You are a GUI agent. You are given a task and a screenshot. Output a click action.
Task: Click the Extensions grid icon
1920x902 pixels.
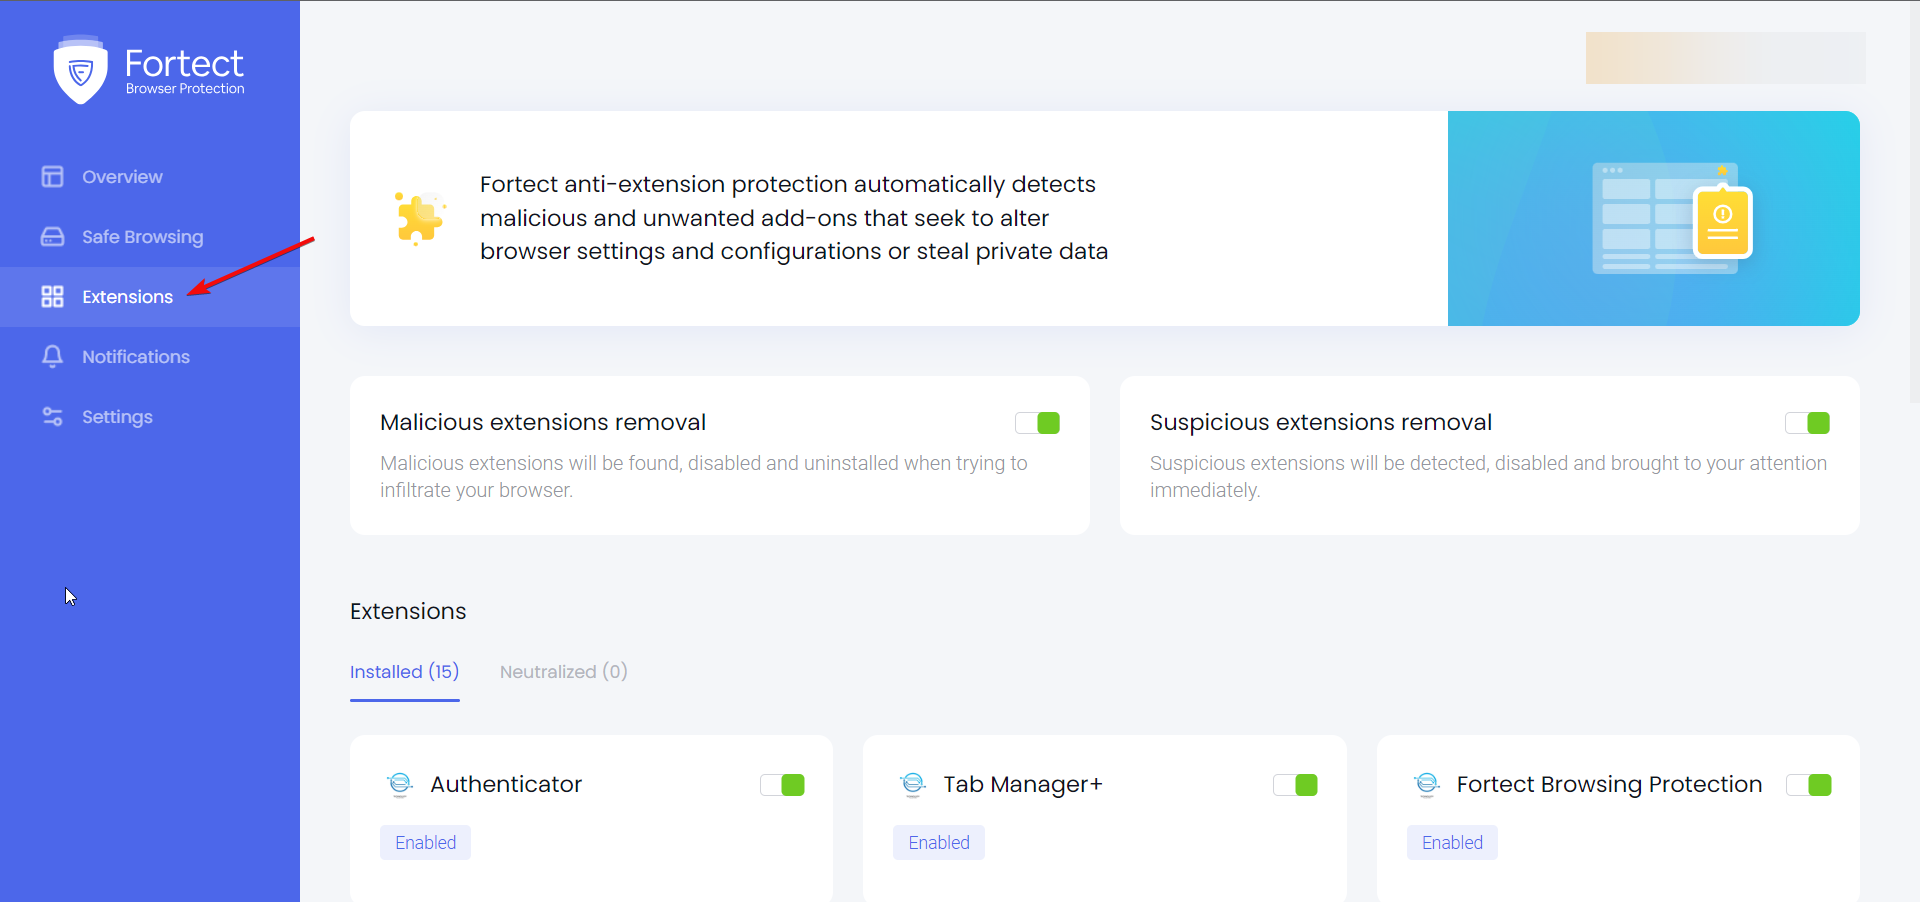(x=52, y=297)
